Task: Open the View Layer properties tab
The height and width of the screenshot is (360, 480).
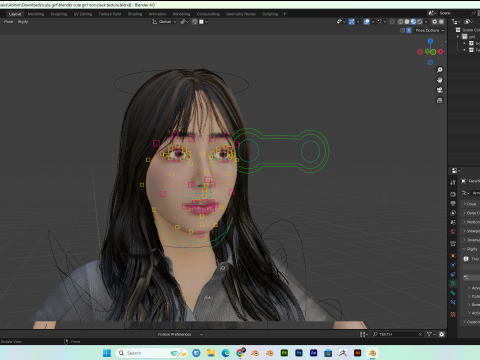Action: 453,213
